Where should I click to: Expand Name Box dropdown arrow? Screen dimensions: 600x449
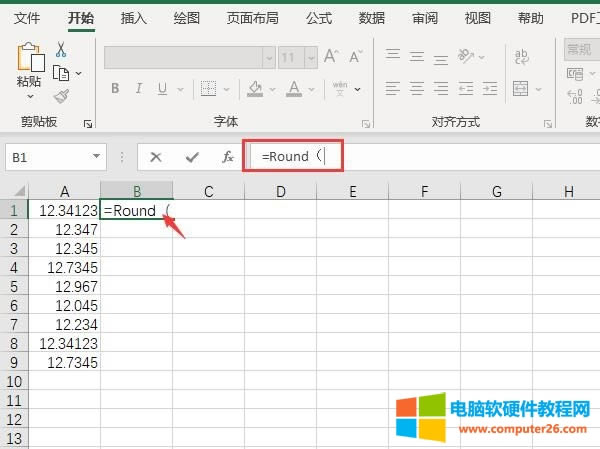click(96, 156)
